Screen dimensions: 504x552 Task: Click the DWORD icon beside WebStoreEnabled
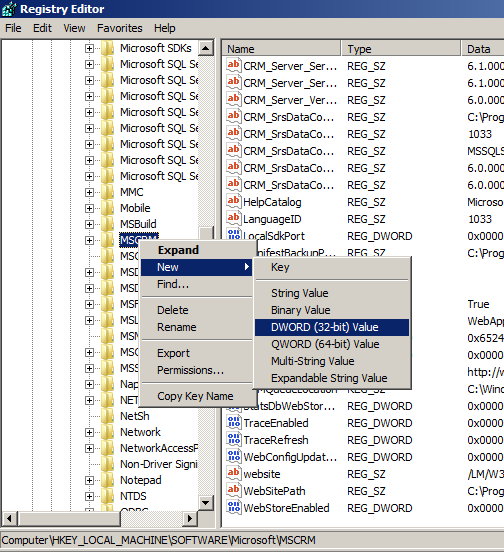234,508
